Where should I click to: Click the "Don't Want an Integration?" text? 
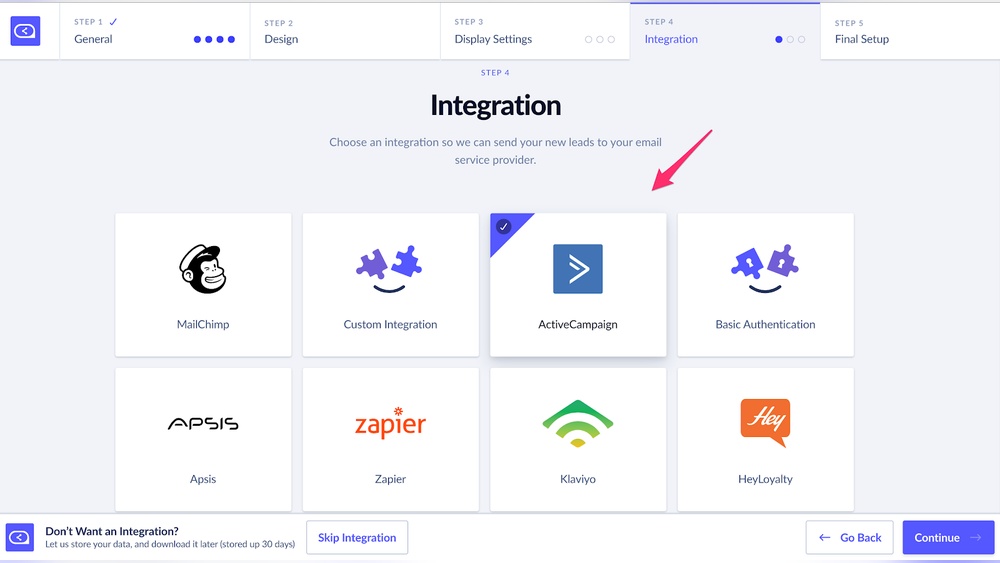(x=112, y=531)
